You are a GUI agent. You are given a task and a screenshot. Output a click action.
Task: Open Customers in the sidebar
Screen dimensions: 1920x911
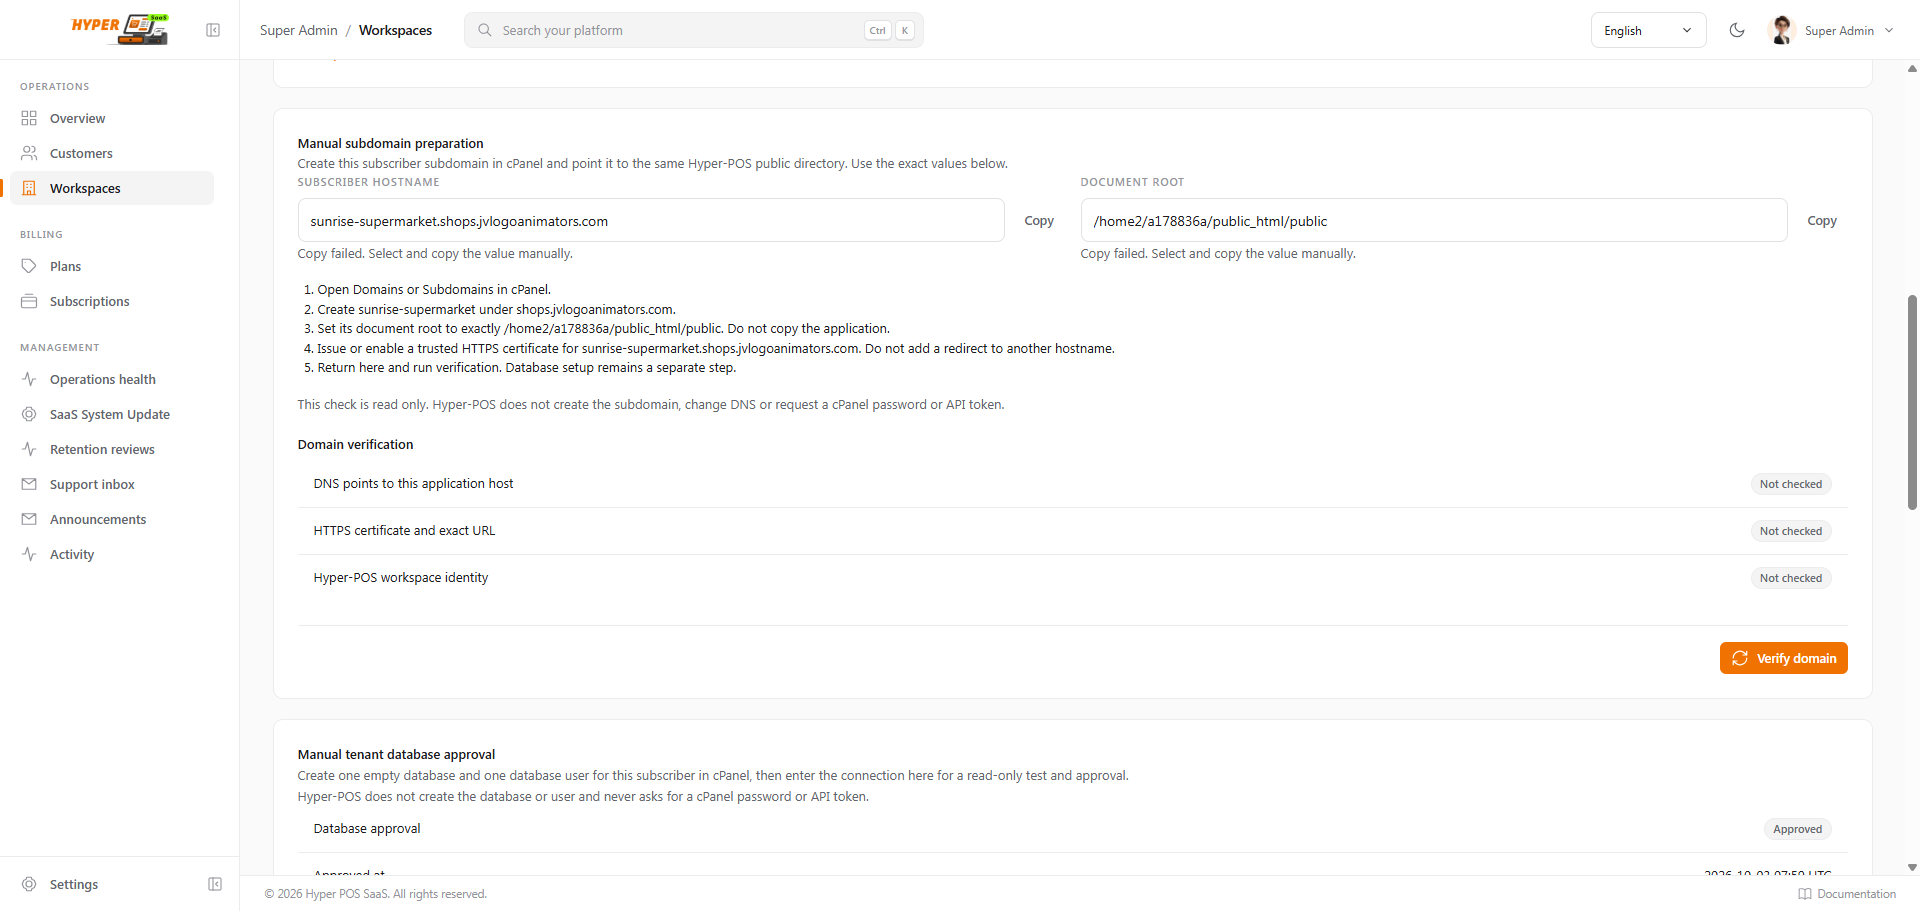tap(112, 153)
